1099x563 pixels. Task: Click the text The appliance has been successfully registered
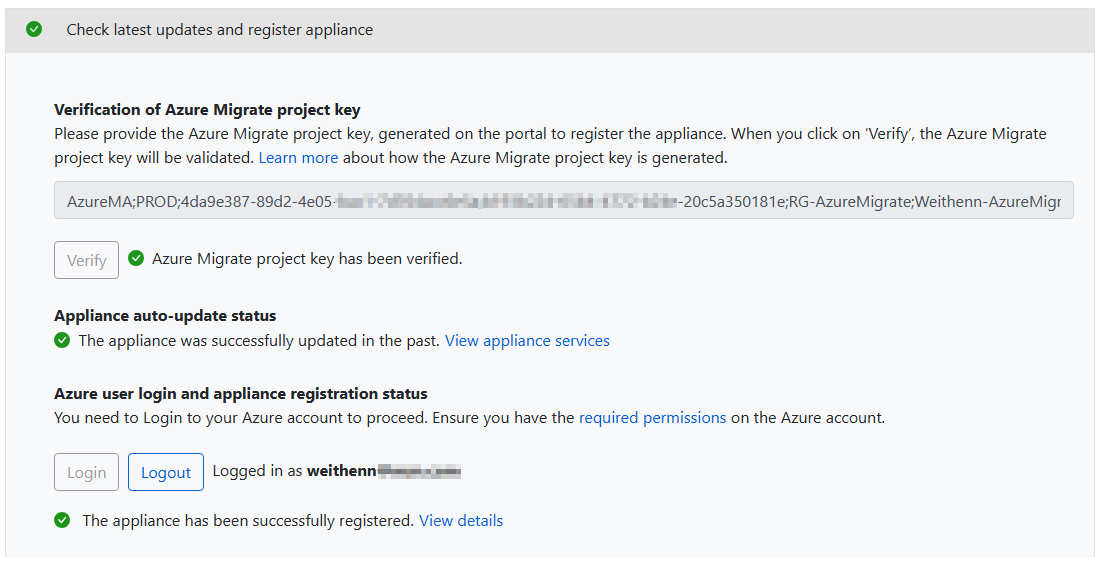pyautogui.click(x=248, y=521)
